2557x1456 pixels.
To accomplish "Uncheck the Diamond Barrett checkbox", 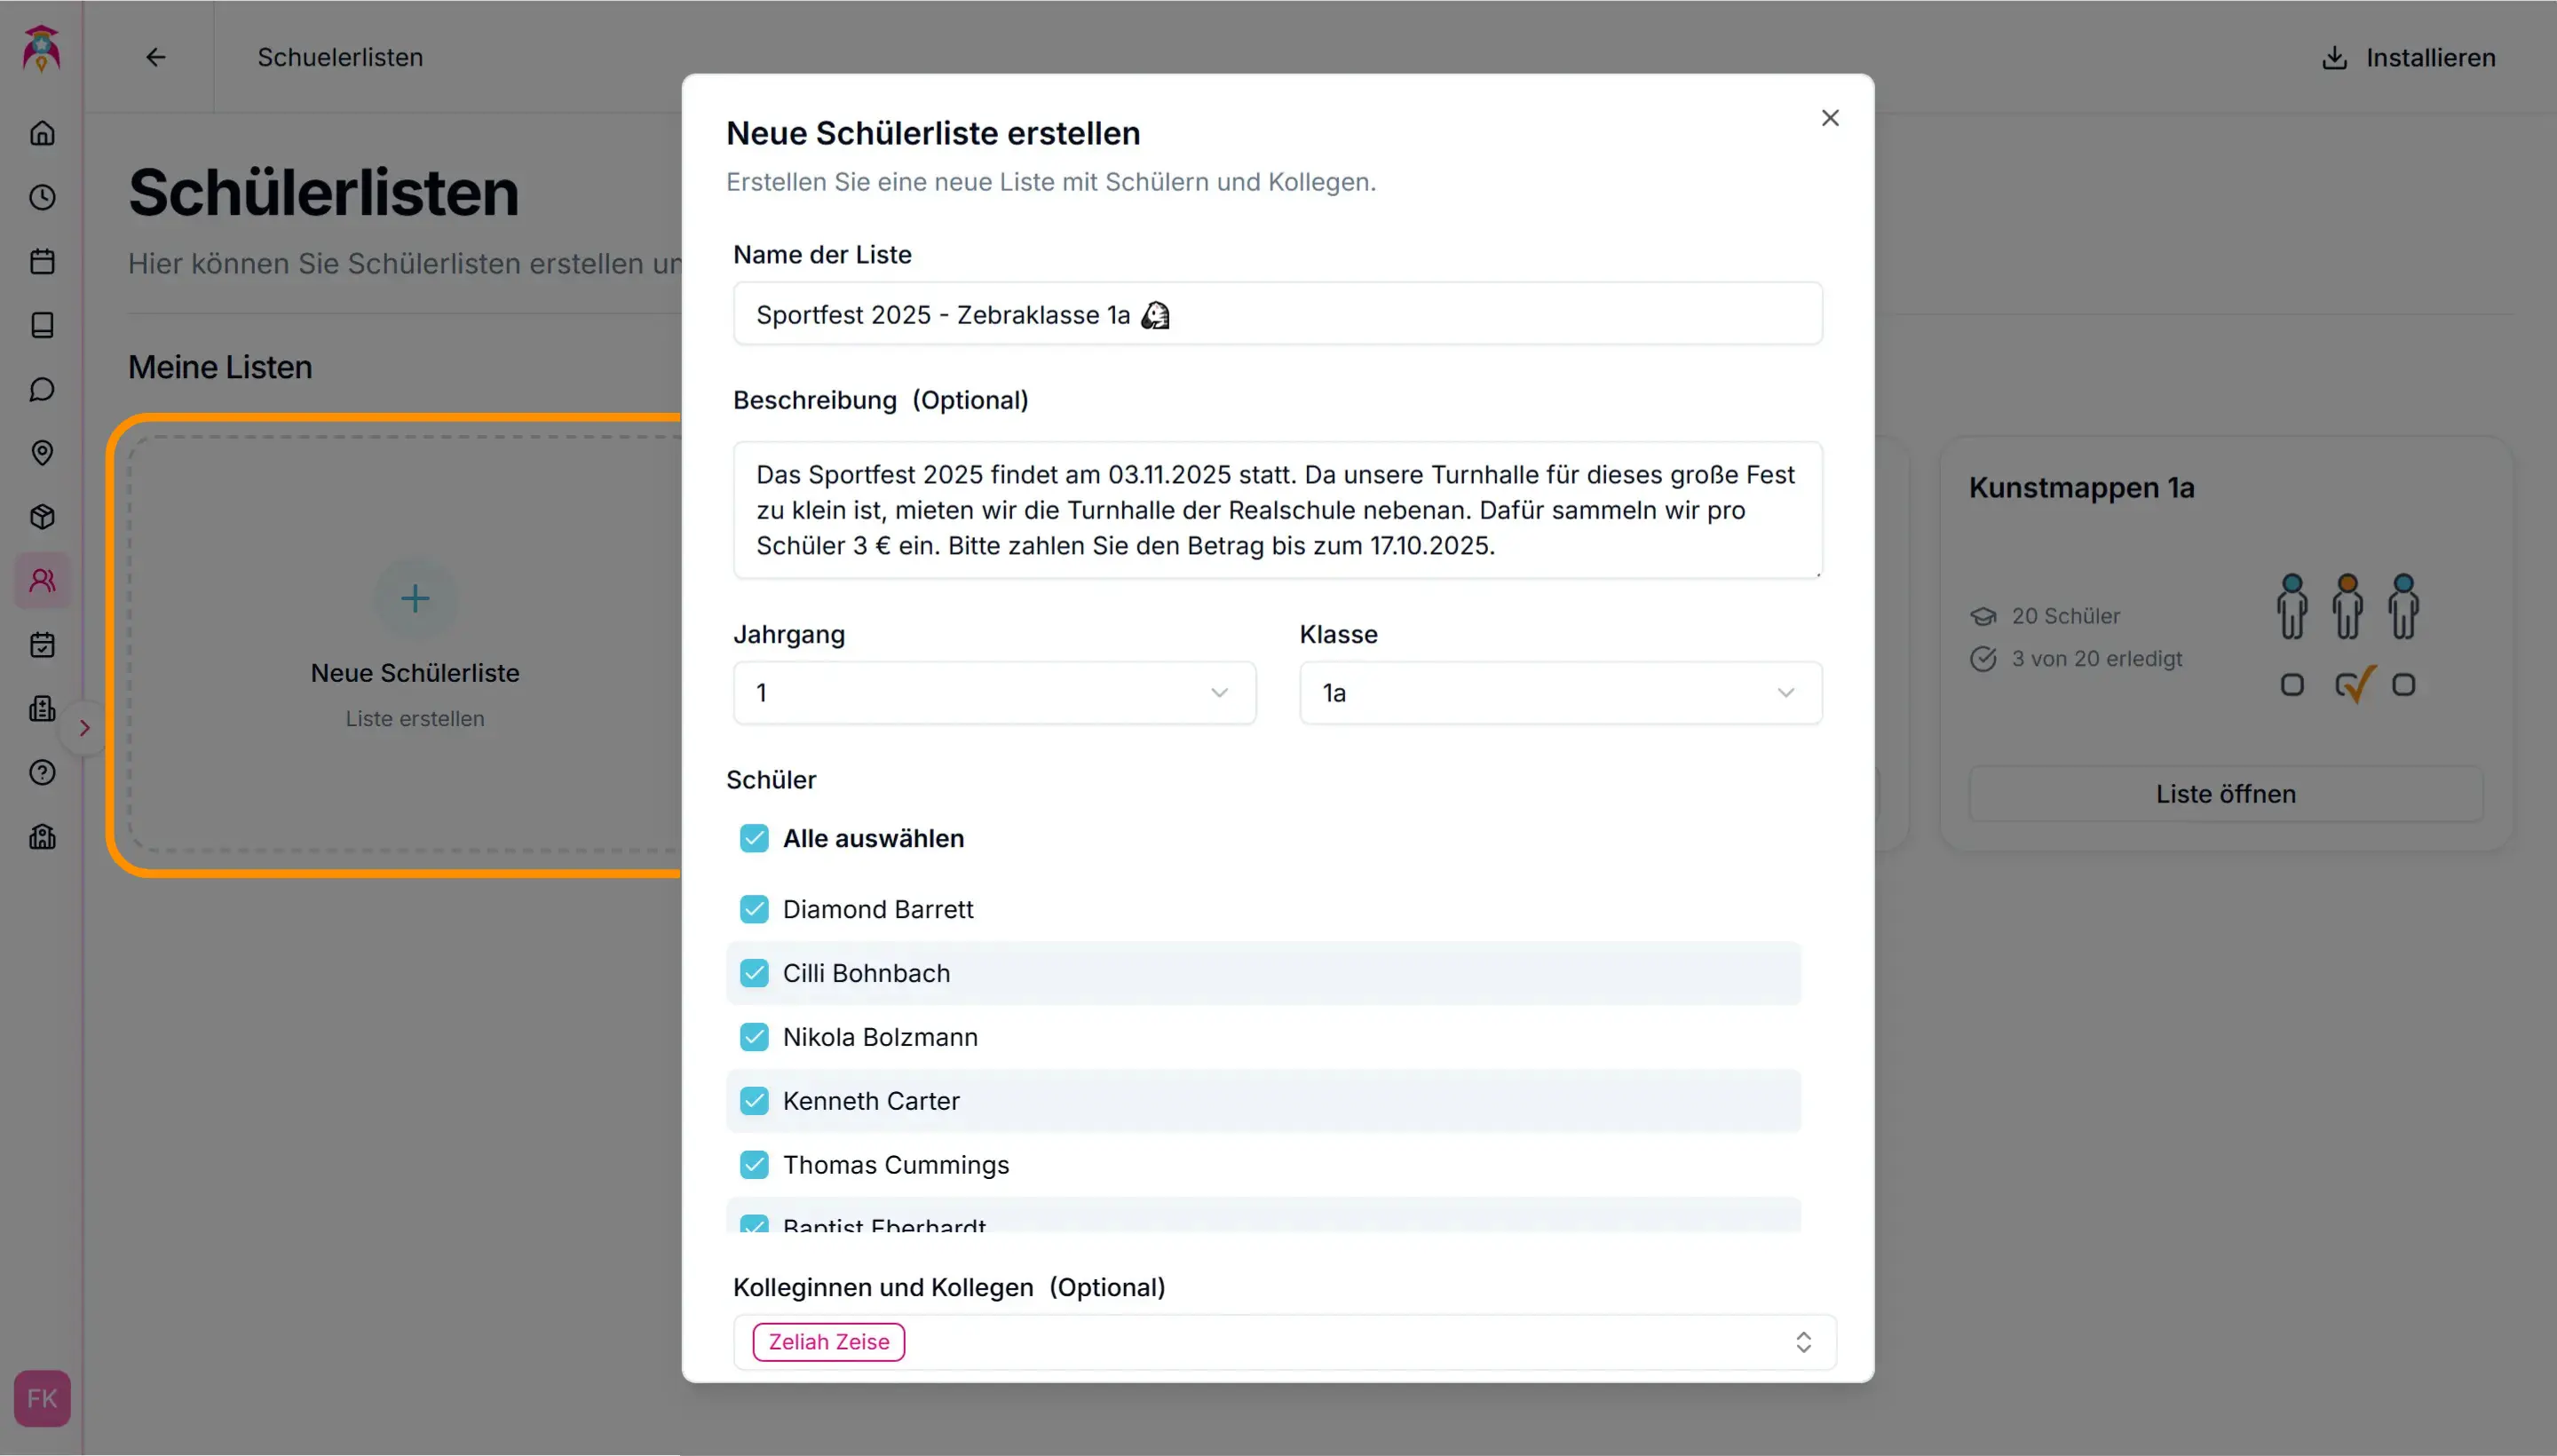I will (754, 909).
